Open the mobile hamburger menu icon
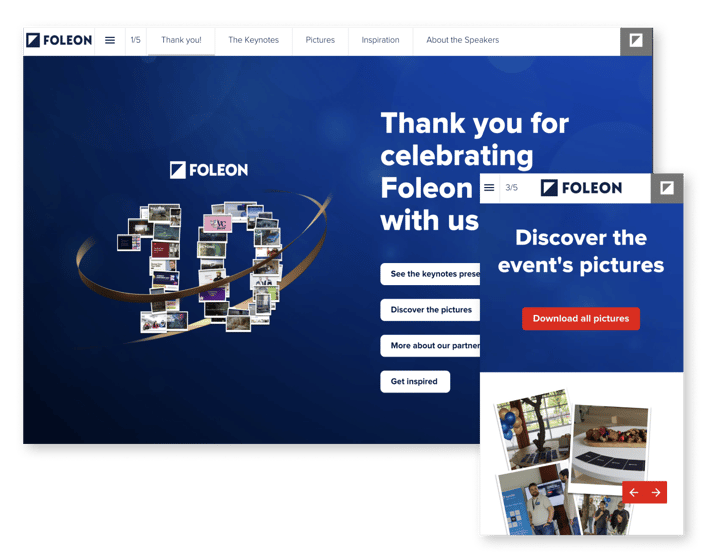Screen dimensions: 720x559 (x=489, y=188)
